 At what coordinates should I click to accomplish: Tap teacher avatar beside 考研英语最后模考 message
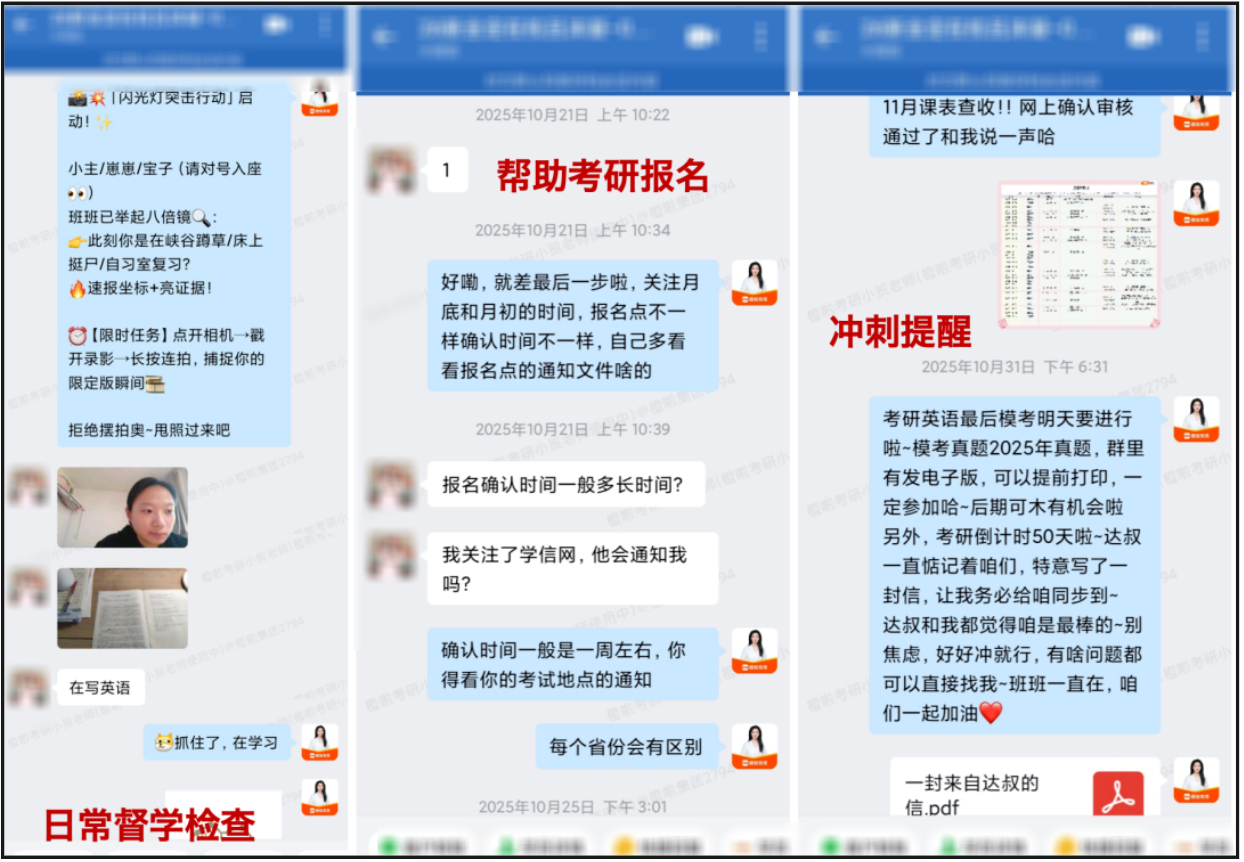point(1196,419)
